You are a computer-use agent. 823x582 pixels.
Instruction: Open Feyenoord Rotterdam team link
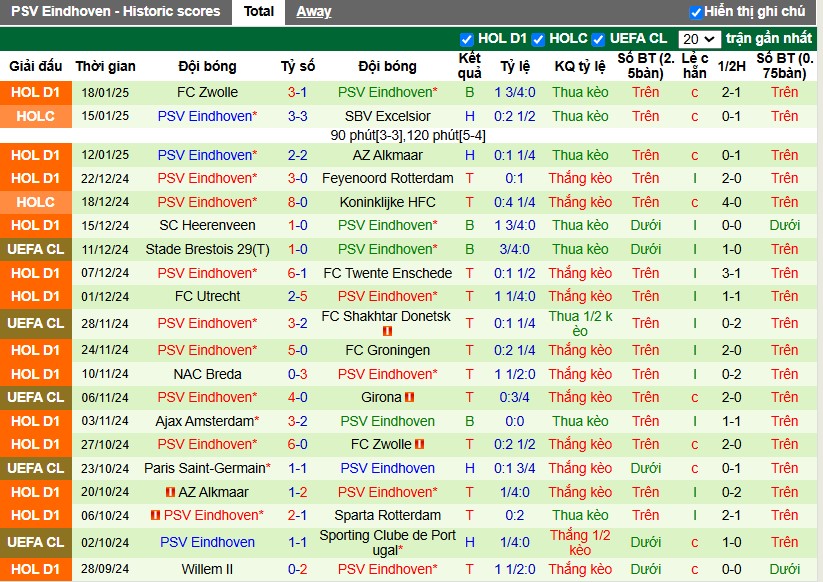(387, 178)
